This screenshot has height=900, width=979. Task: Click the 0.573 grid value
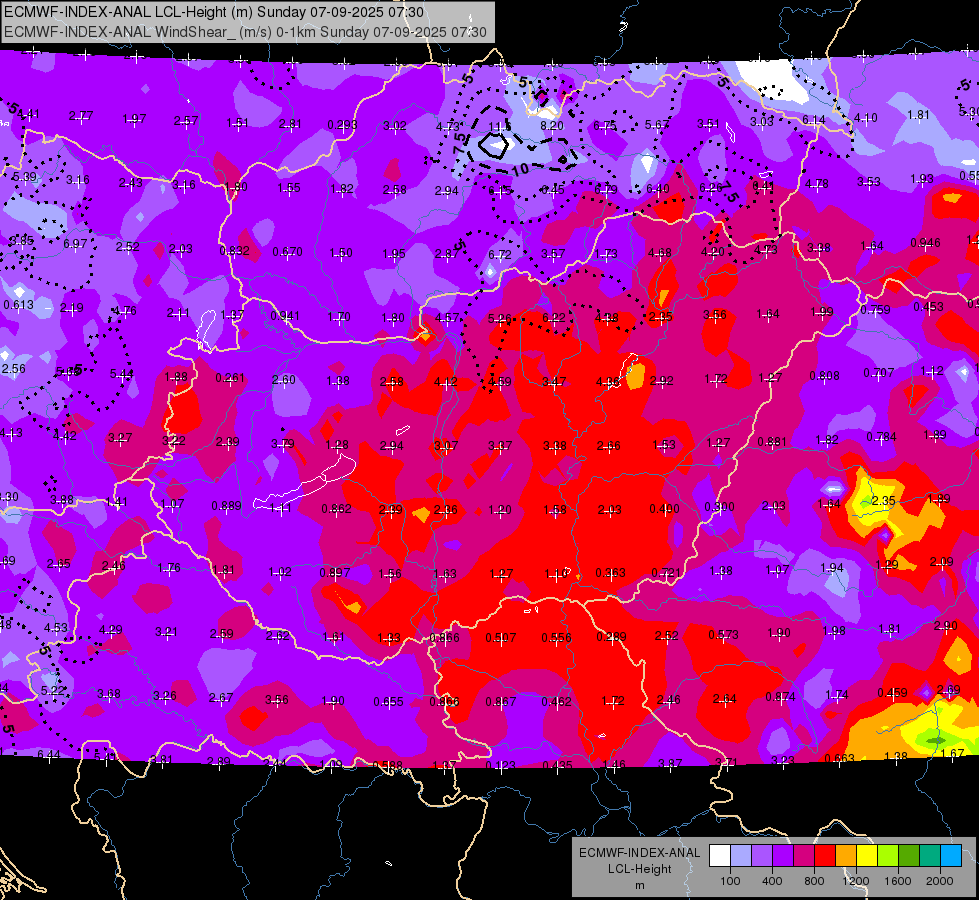[x=724, y=635]
